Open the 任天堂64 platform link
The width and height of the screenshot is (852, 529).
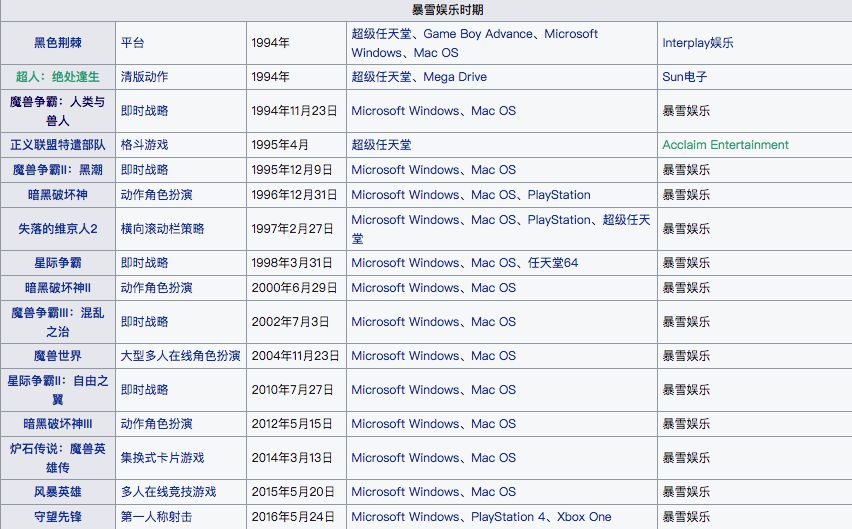553,263
